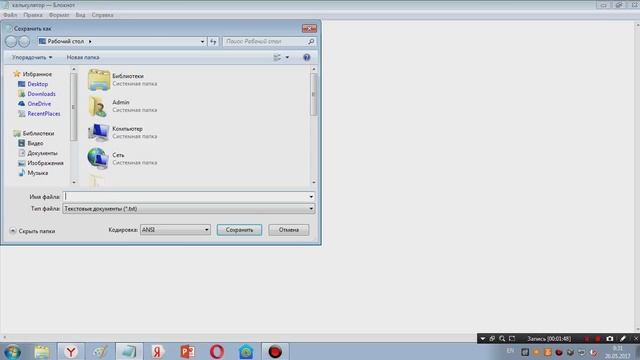Open the Компьютер system folder
640x360 pixels.
click(122, 132)
